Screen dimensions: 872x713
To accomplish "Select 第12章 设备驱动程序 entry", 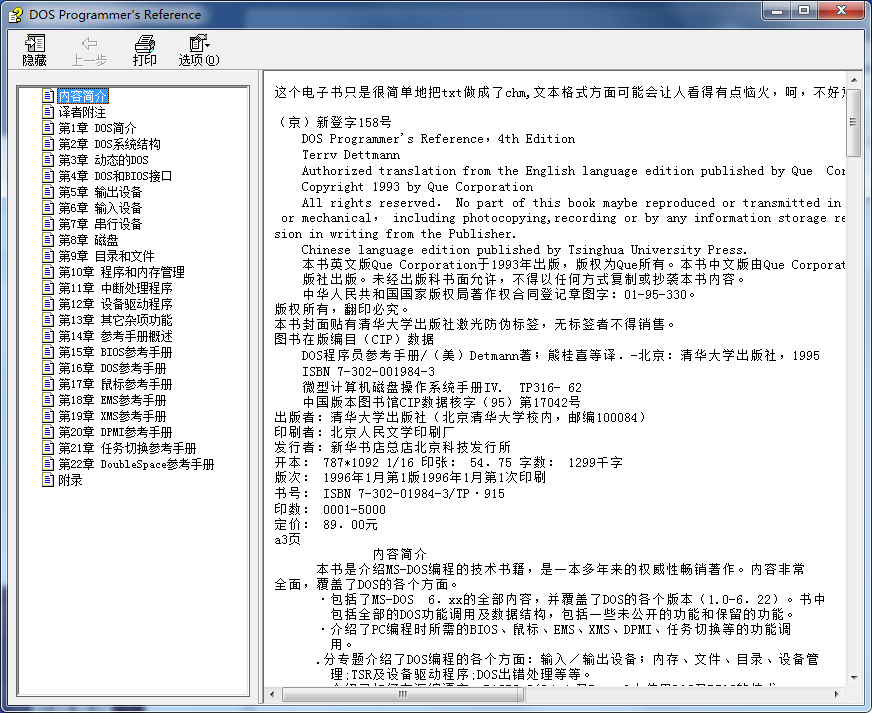I will [118, 303].
